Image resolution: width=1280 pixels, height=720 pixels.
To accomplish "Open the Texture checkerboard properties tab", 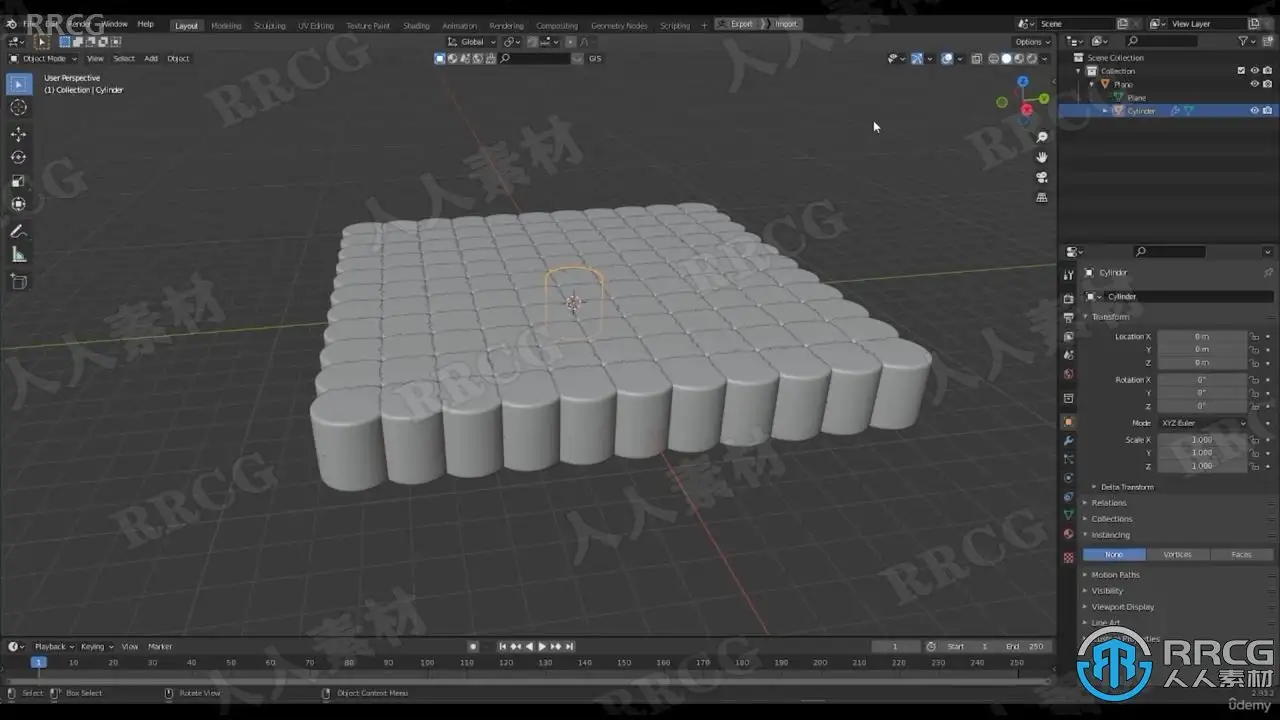I will click(1069, 557).
